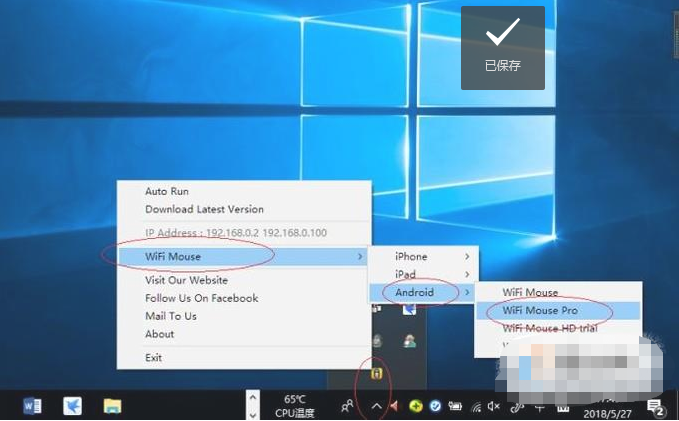Screen dimensions: 679x421
Task: Click Download Latest Version
Action: [x=204, y=209]
